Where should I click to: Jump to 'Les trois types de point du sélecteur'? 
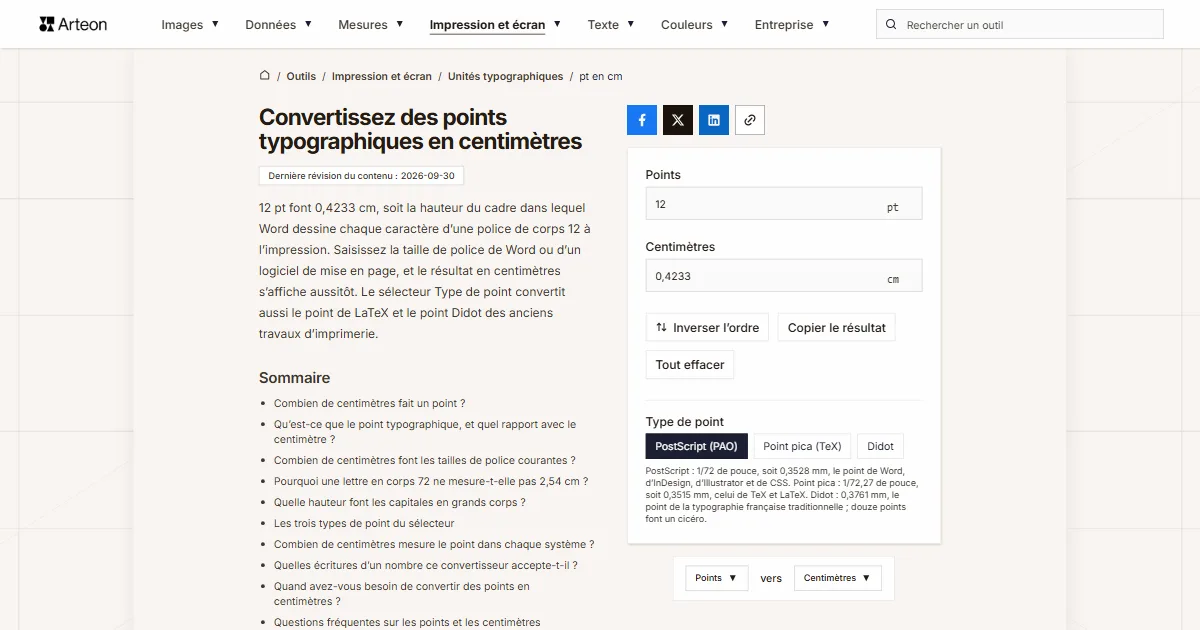click(364, 523)
